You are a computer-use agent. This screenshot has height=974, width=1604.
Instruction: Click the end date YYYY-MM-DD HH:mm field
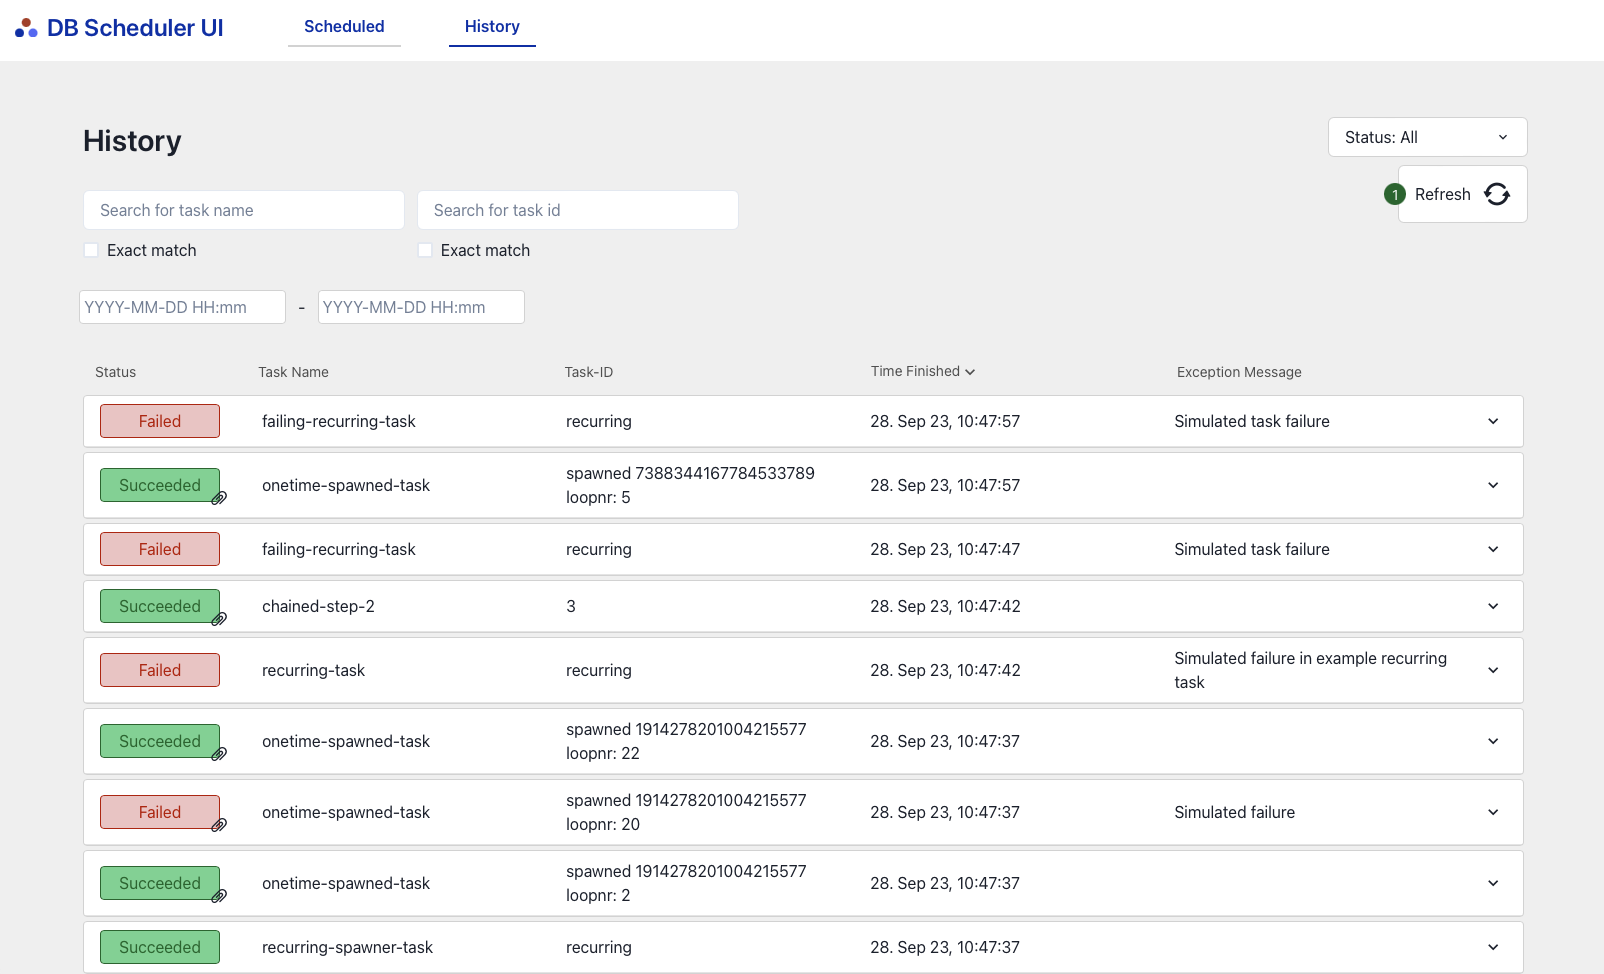click(x=421, y=307)
